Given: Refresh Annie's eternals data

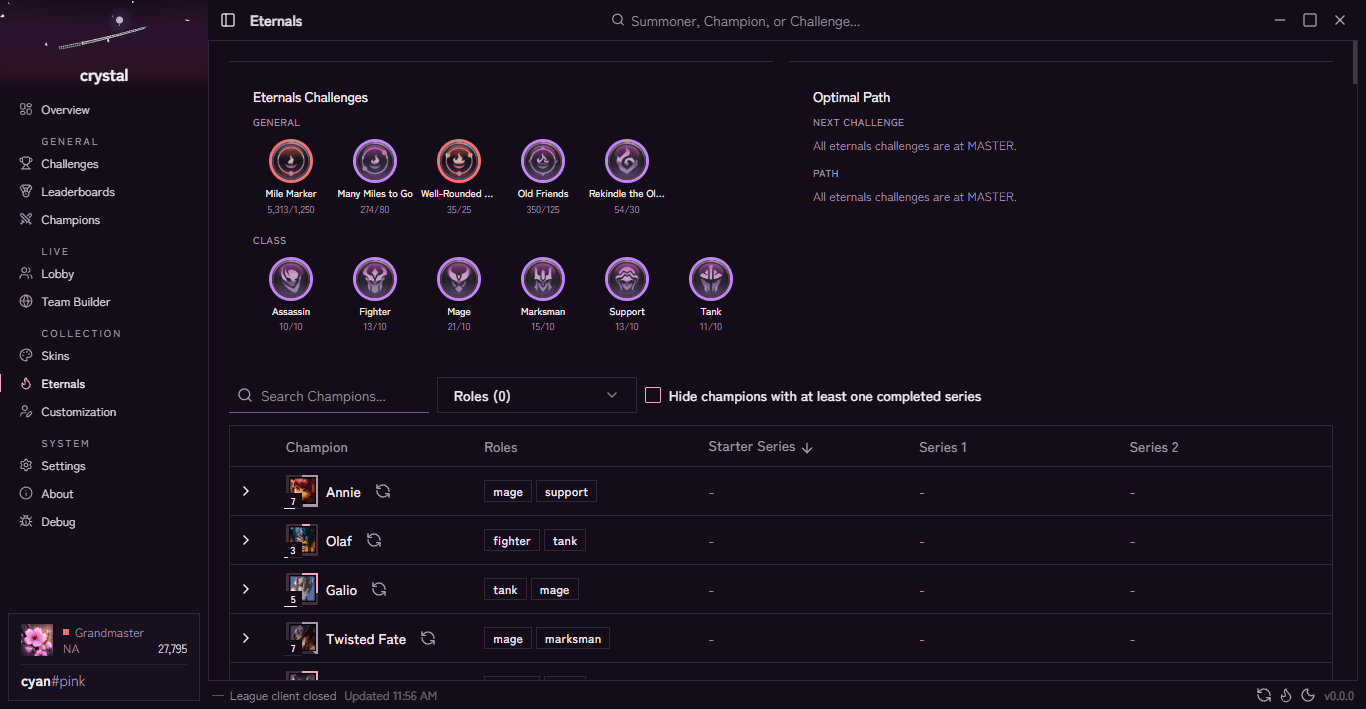Looking at the screenshot, I should tap(383, 491).
